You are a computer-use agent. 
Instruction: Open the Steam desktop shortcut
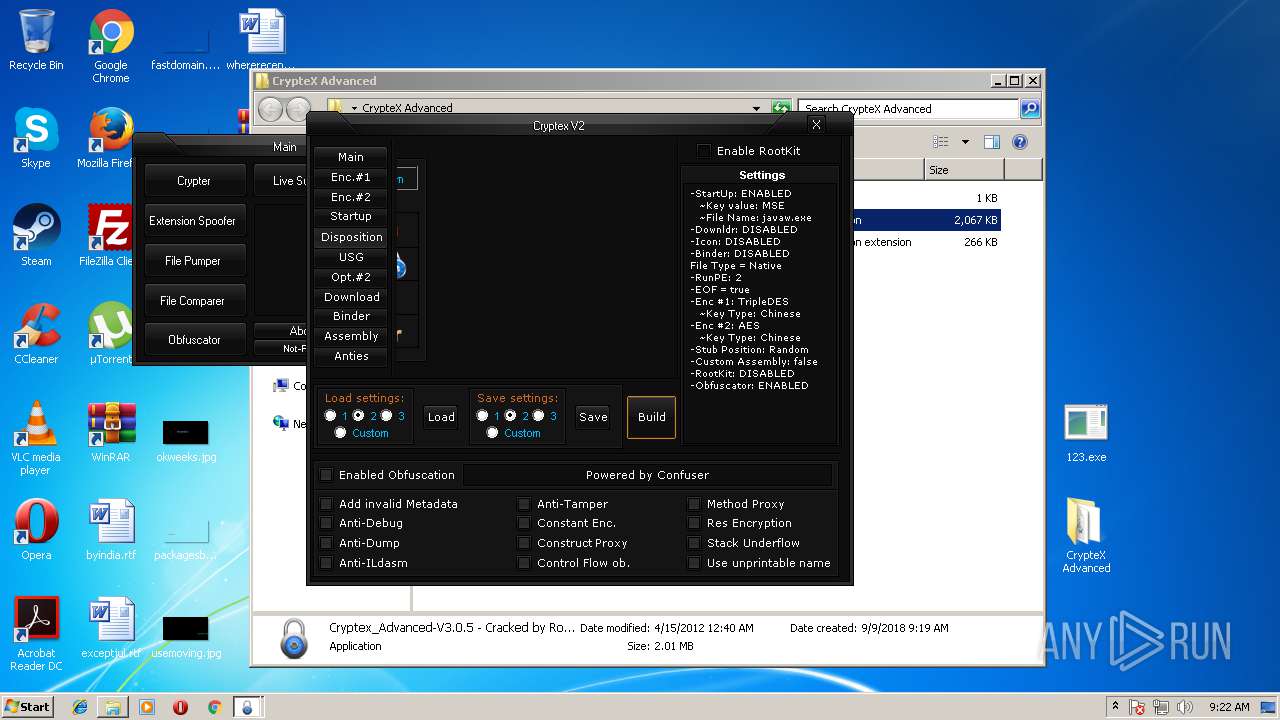tap(36, 236)
